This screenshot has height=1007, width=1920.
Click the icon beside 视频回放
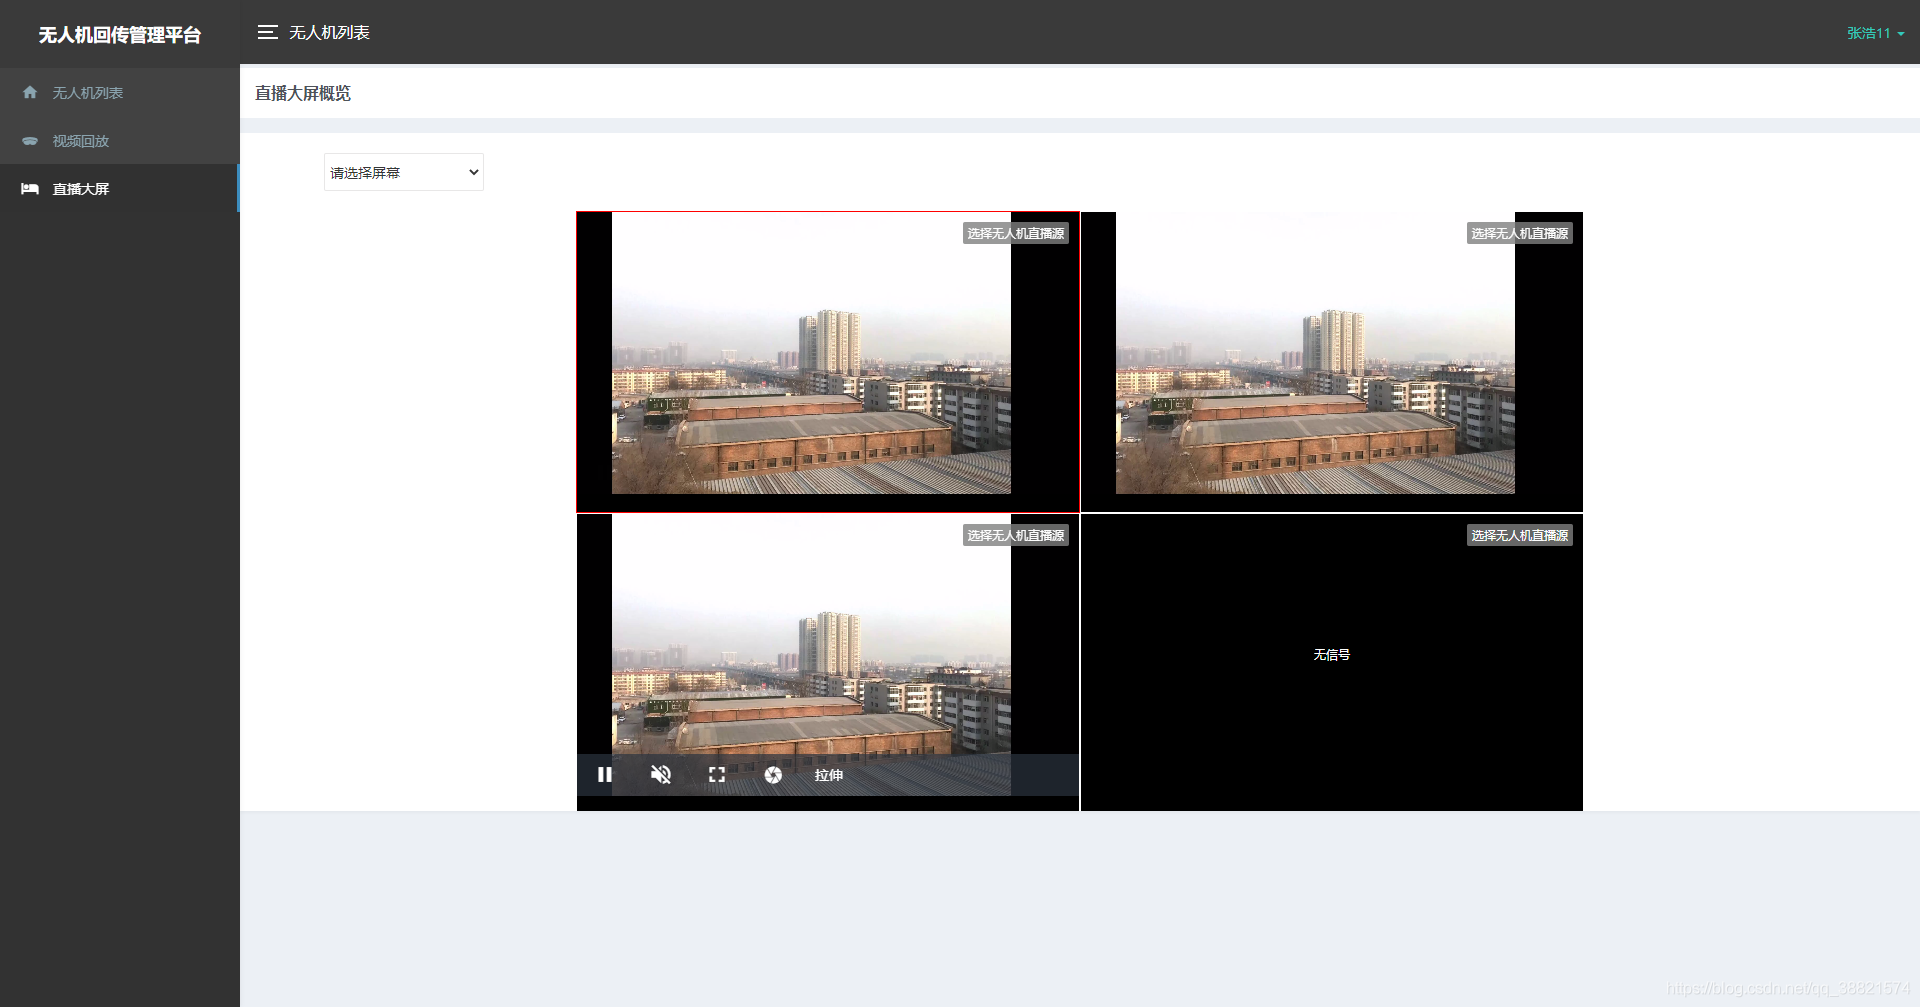pyautogui.click(x=30, y=141)
